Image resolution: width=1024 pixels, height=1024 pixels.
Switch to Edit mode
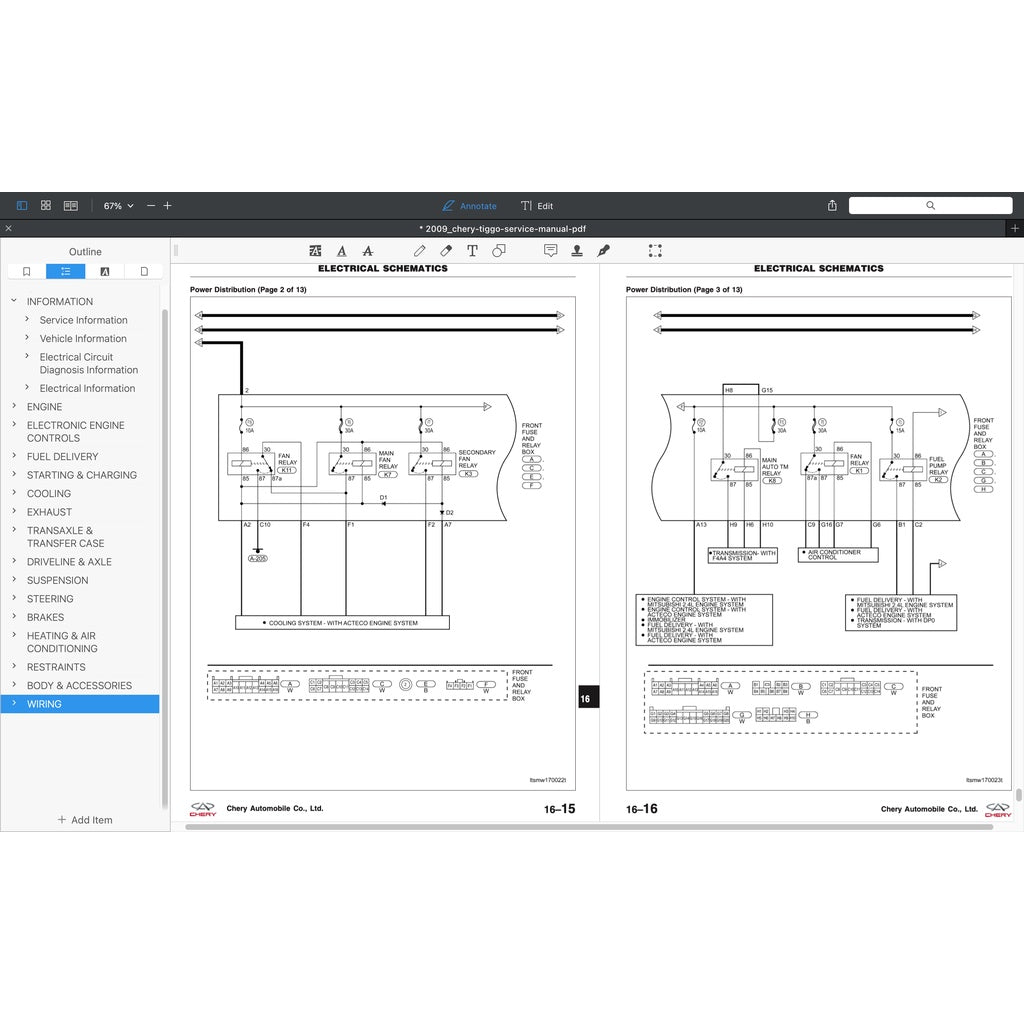coord(537,206)
